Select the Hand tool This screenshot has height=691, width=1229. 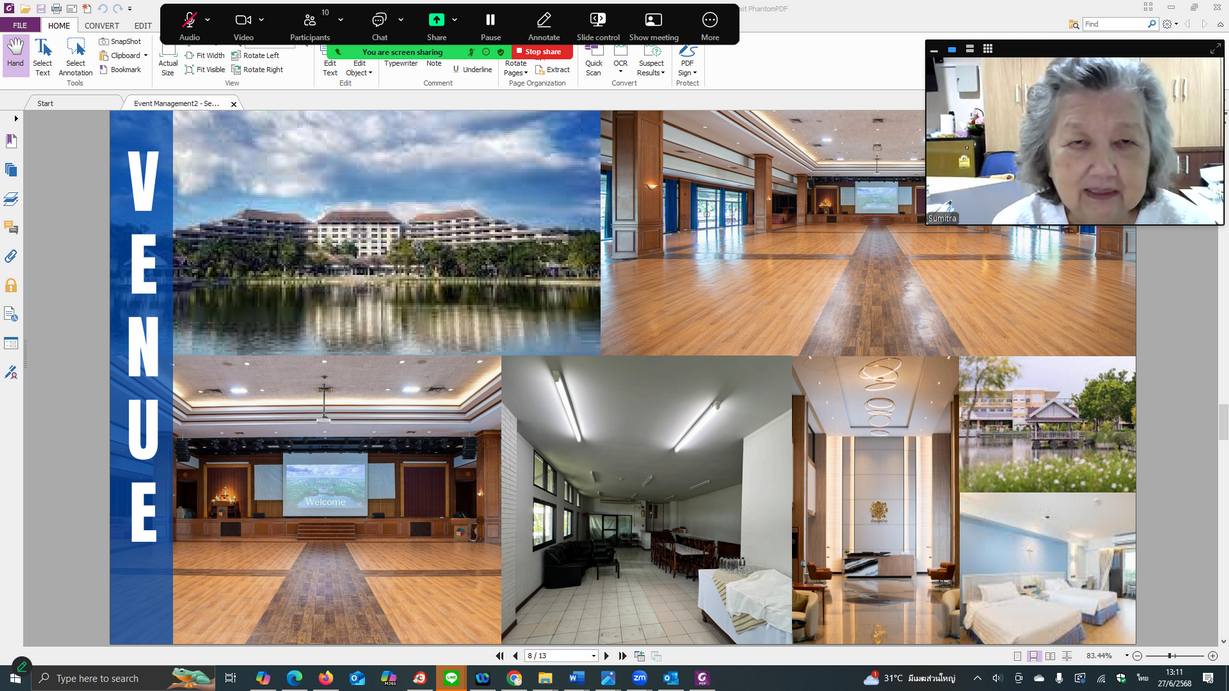point(15,54)
